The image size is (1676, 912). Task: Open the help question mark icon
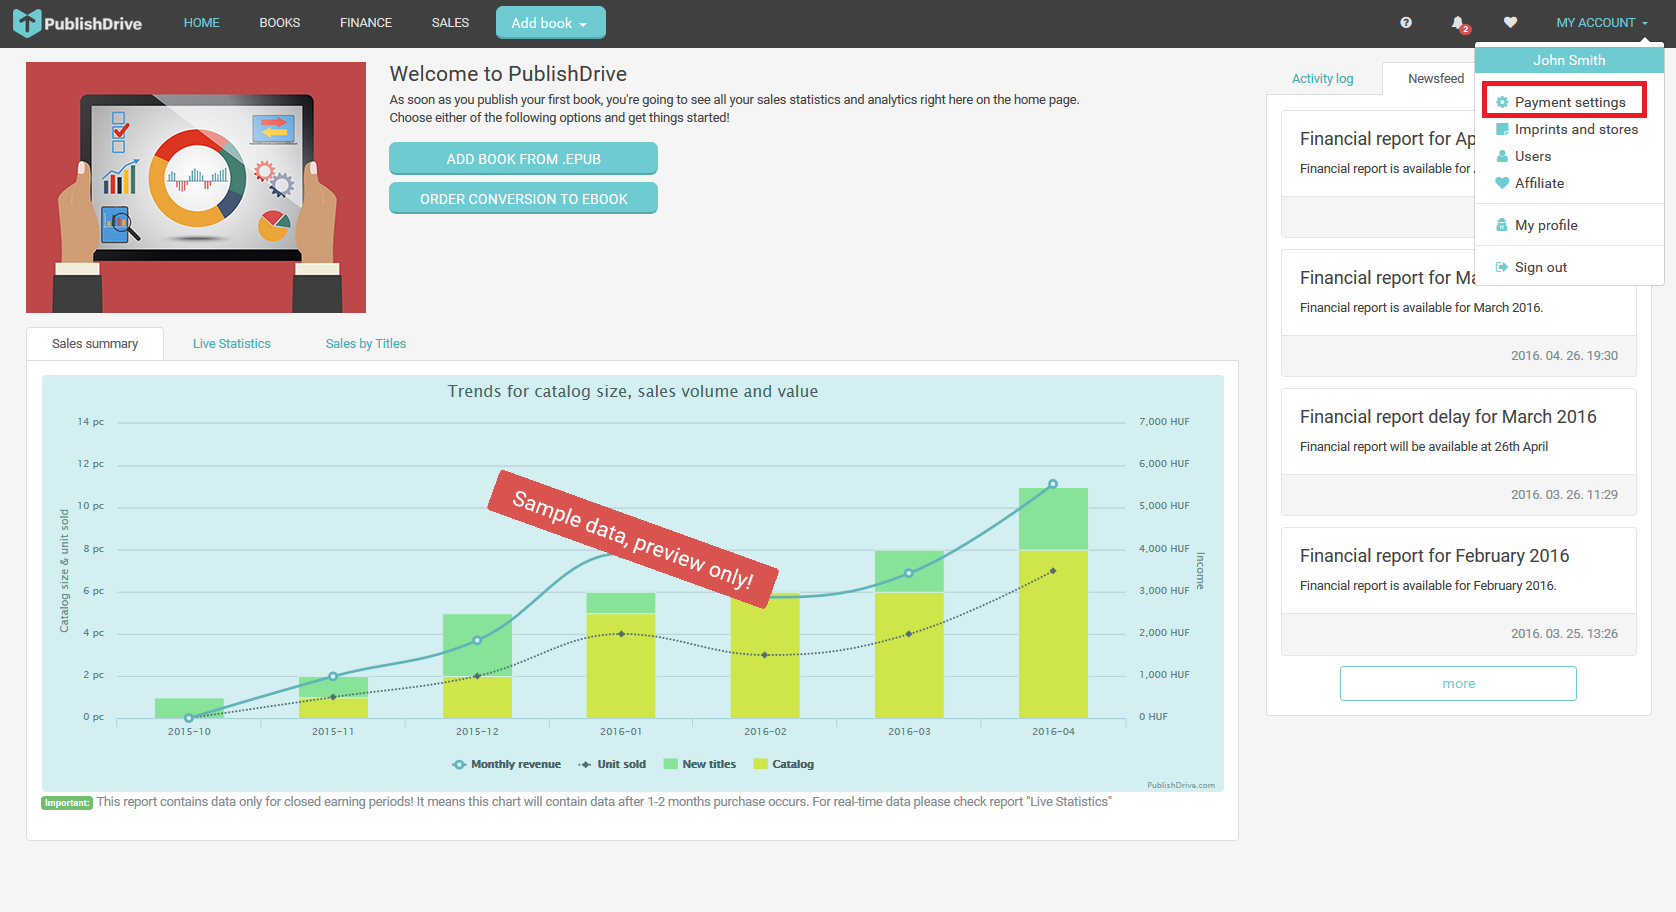pyautogui.click(x=1406, y=22)
